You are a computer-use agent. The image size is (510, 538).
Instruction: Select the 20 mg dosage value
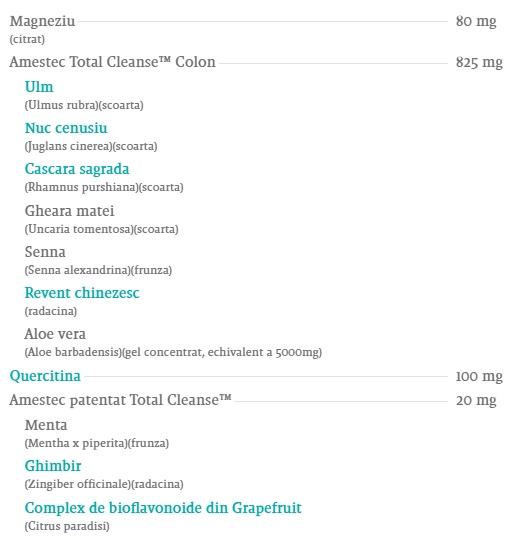[476, 400]
